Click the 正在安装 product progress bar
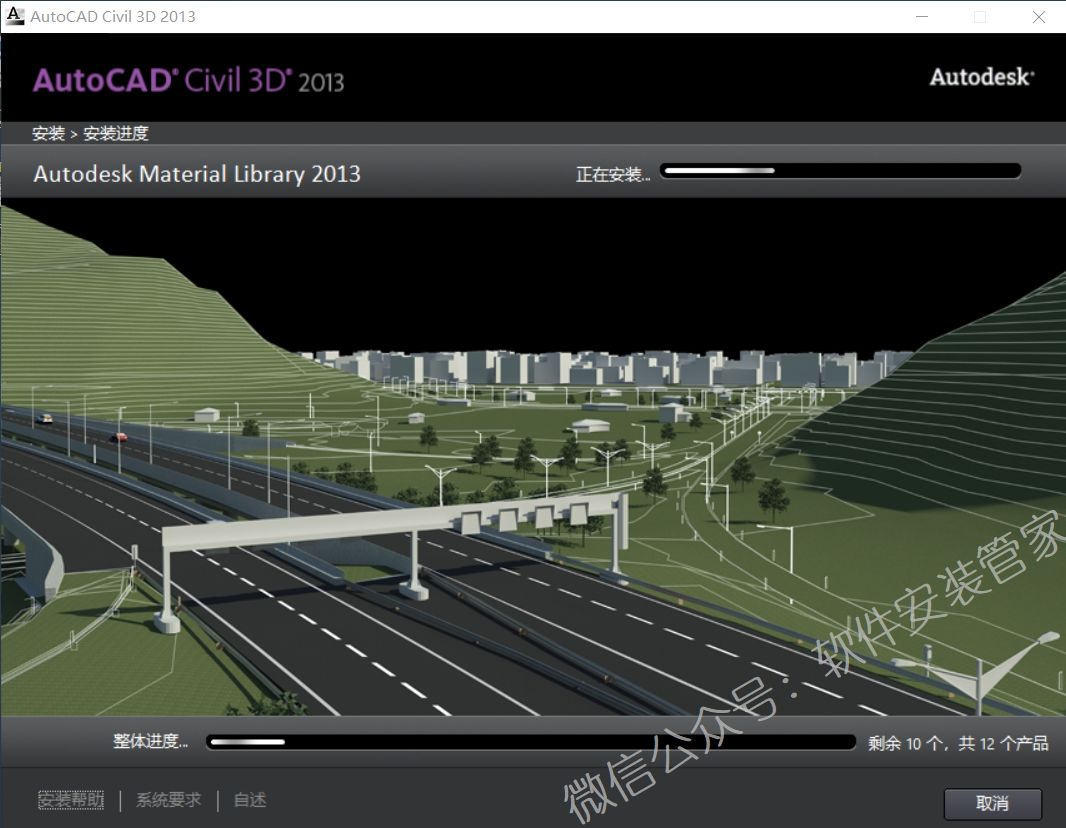 [x=840, y=171]
